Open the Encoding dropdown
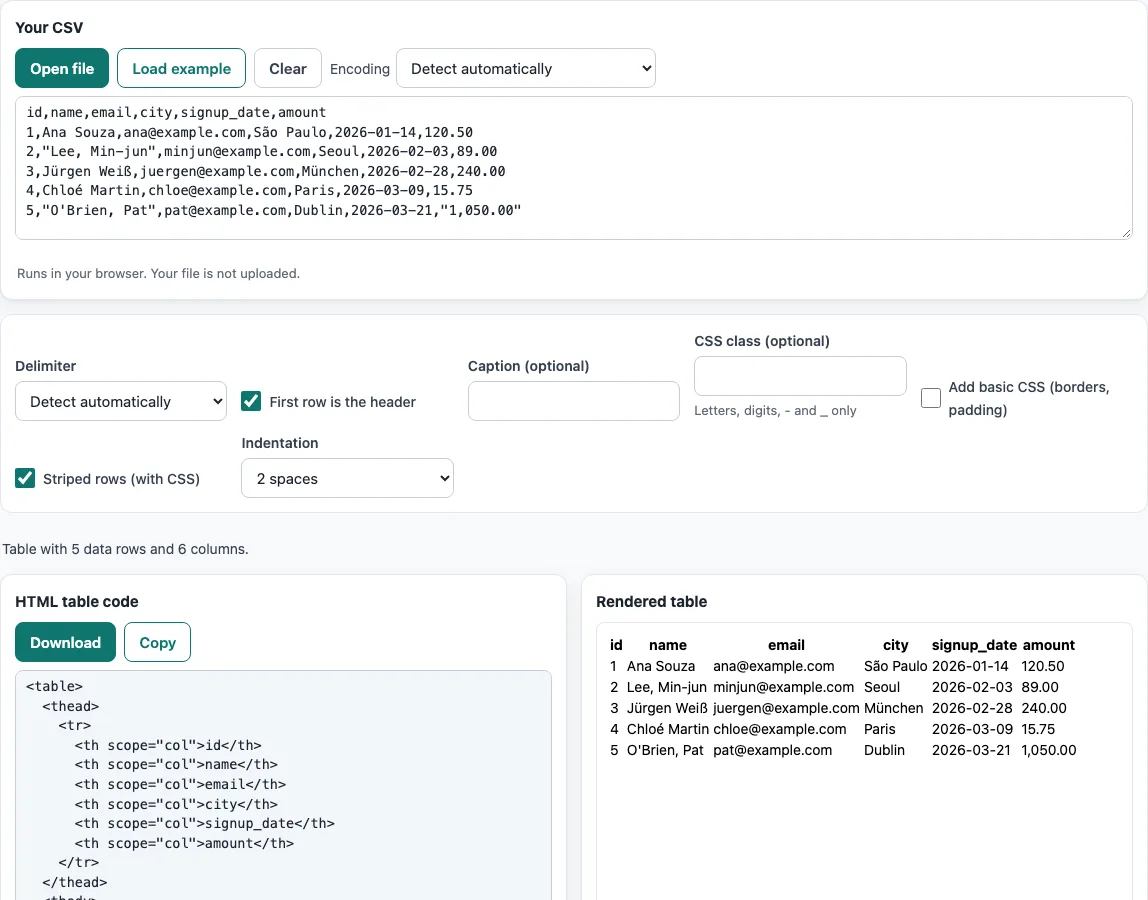This screenshot has height=900, width=1148. coord(526,68)
